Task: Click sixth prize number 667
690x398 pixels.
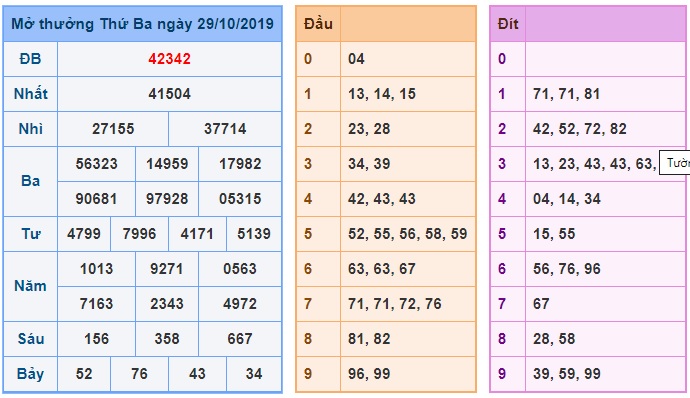Action: [240, 339]
